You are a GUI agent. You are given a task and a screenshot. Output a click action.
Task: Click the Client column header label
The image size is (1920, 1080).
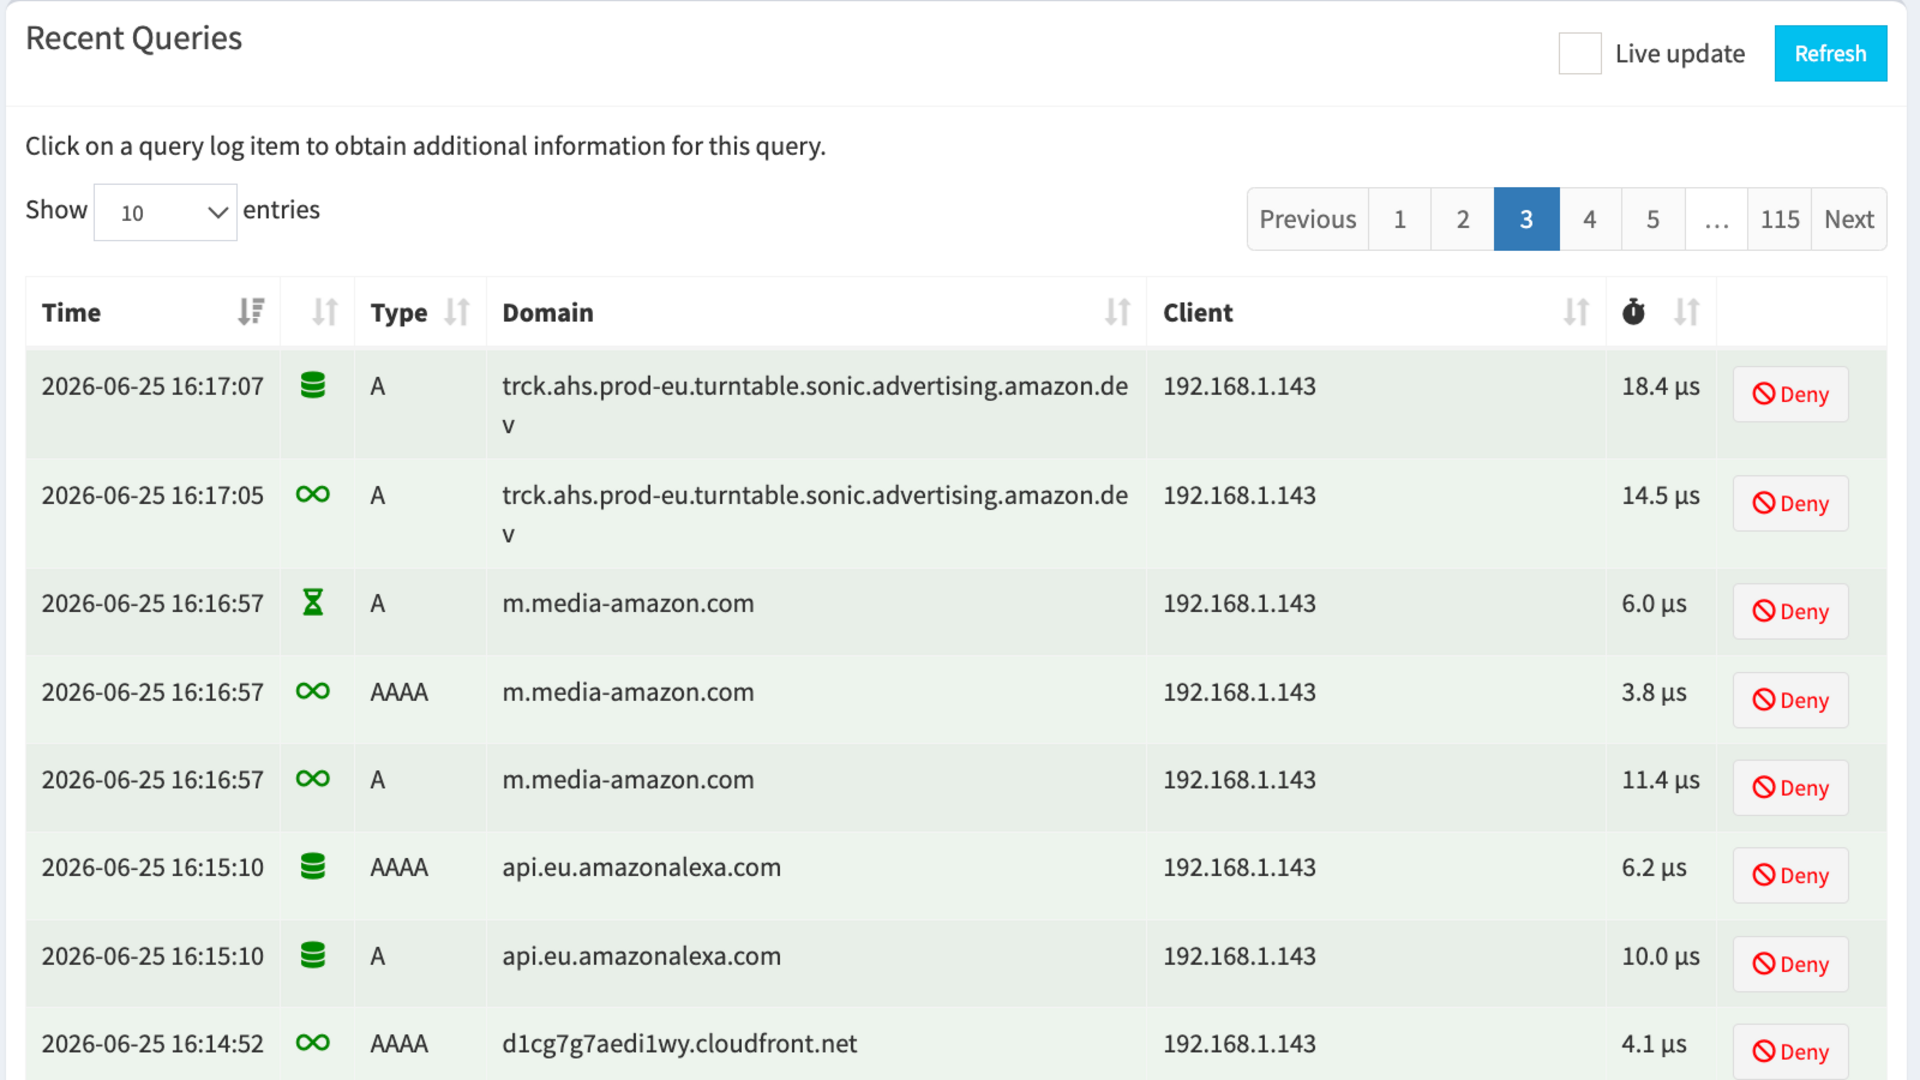[x=1197, y=313]
